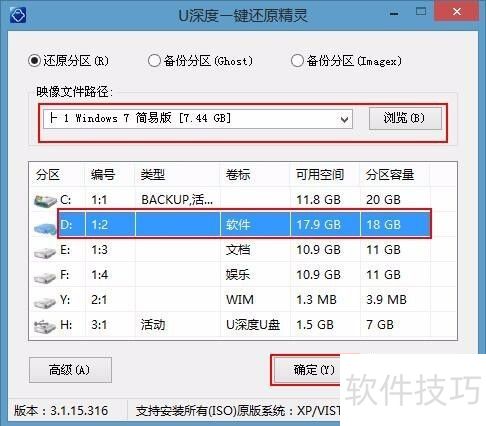Click the version 3.1.15.316 status text

coord(61,411)
